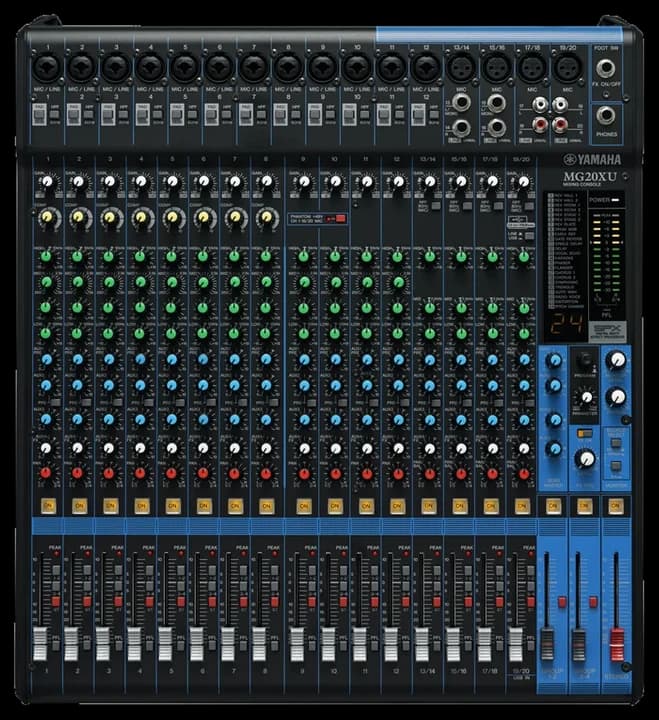This screenshot has height=720, width=659.
Task: Toggle the LINE/USB switch on channel 19/20
Action: 529,236
